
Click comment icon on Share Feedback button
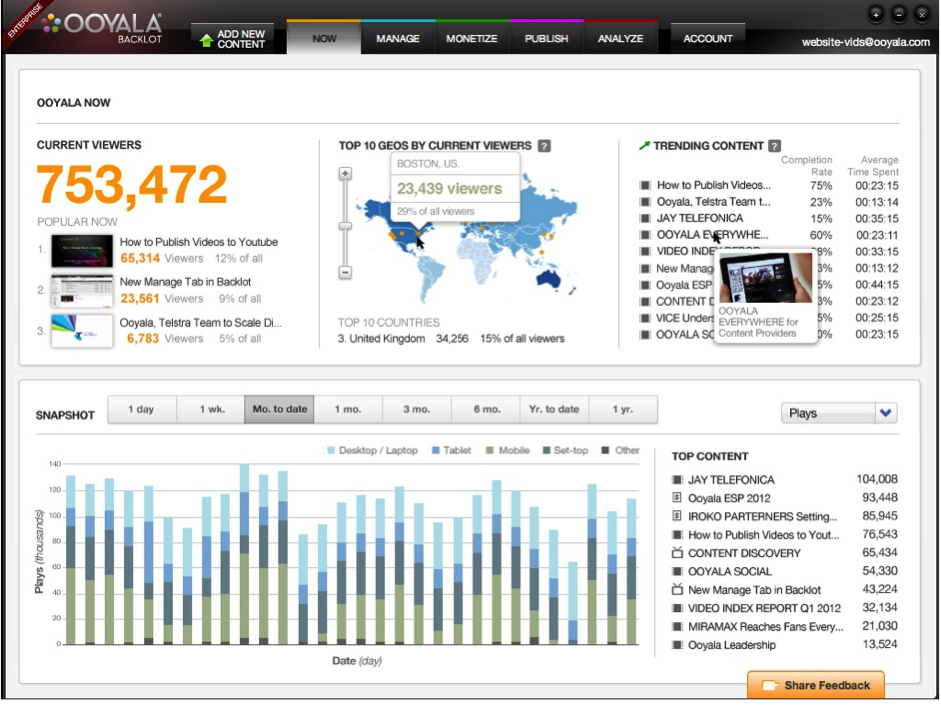pyautogui.click(x=769, y=686)
